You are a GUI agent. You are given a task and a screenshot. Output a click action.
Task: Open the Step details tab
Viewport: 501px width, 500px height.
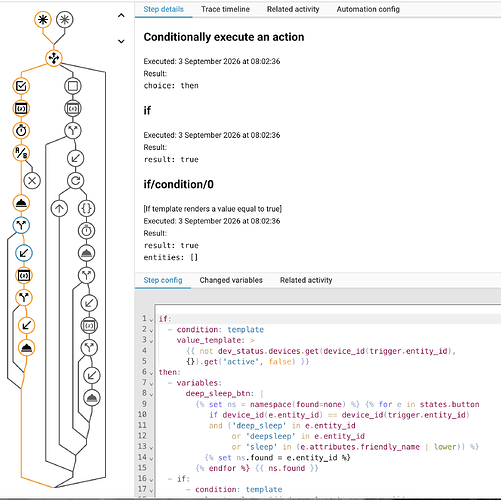pyautogui.click(x=164, y=9)
